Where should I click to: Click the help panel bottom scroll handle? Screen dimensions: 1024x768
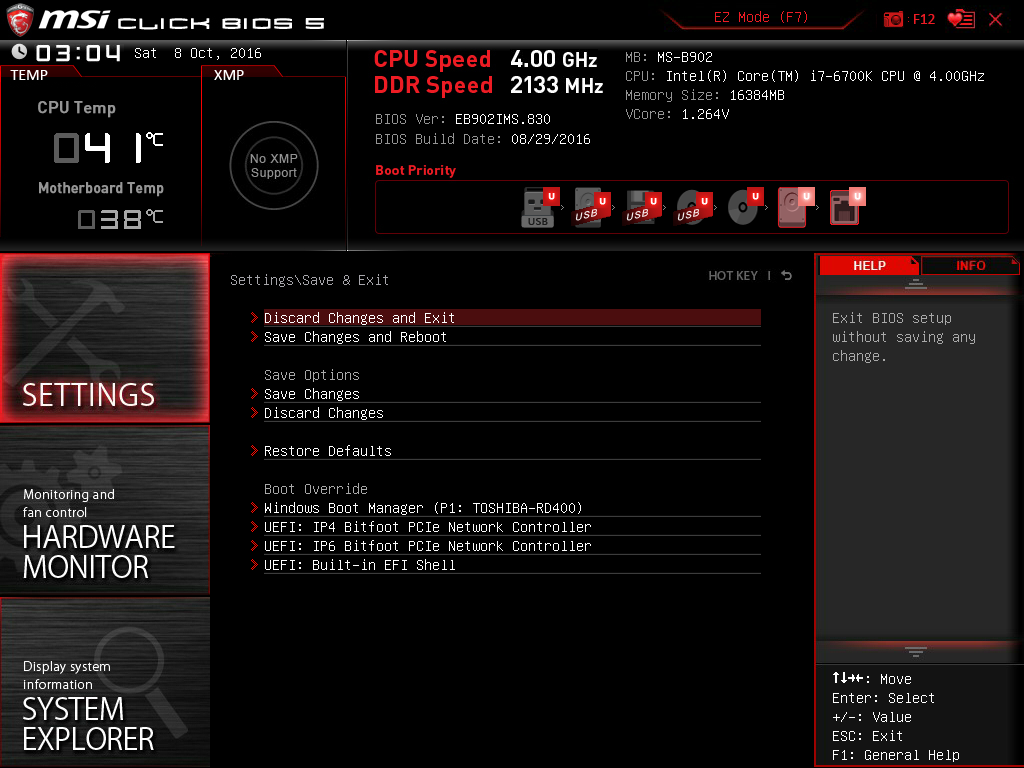915,652
